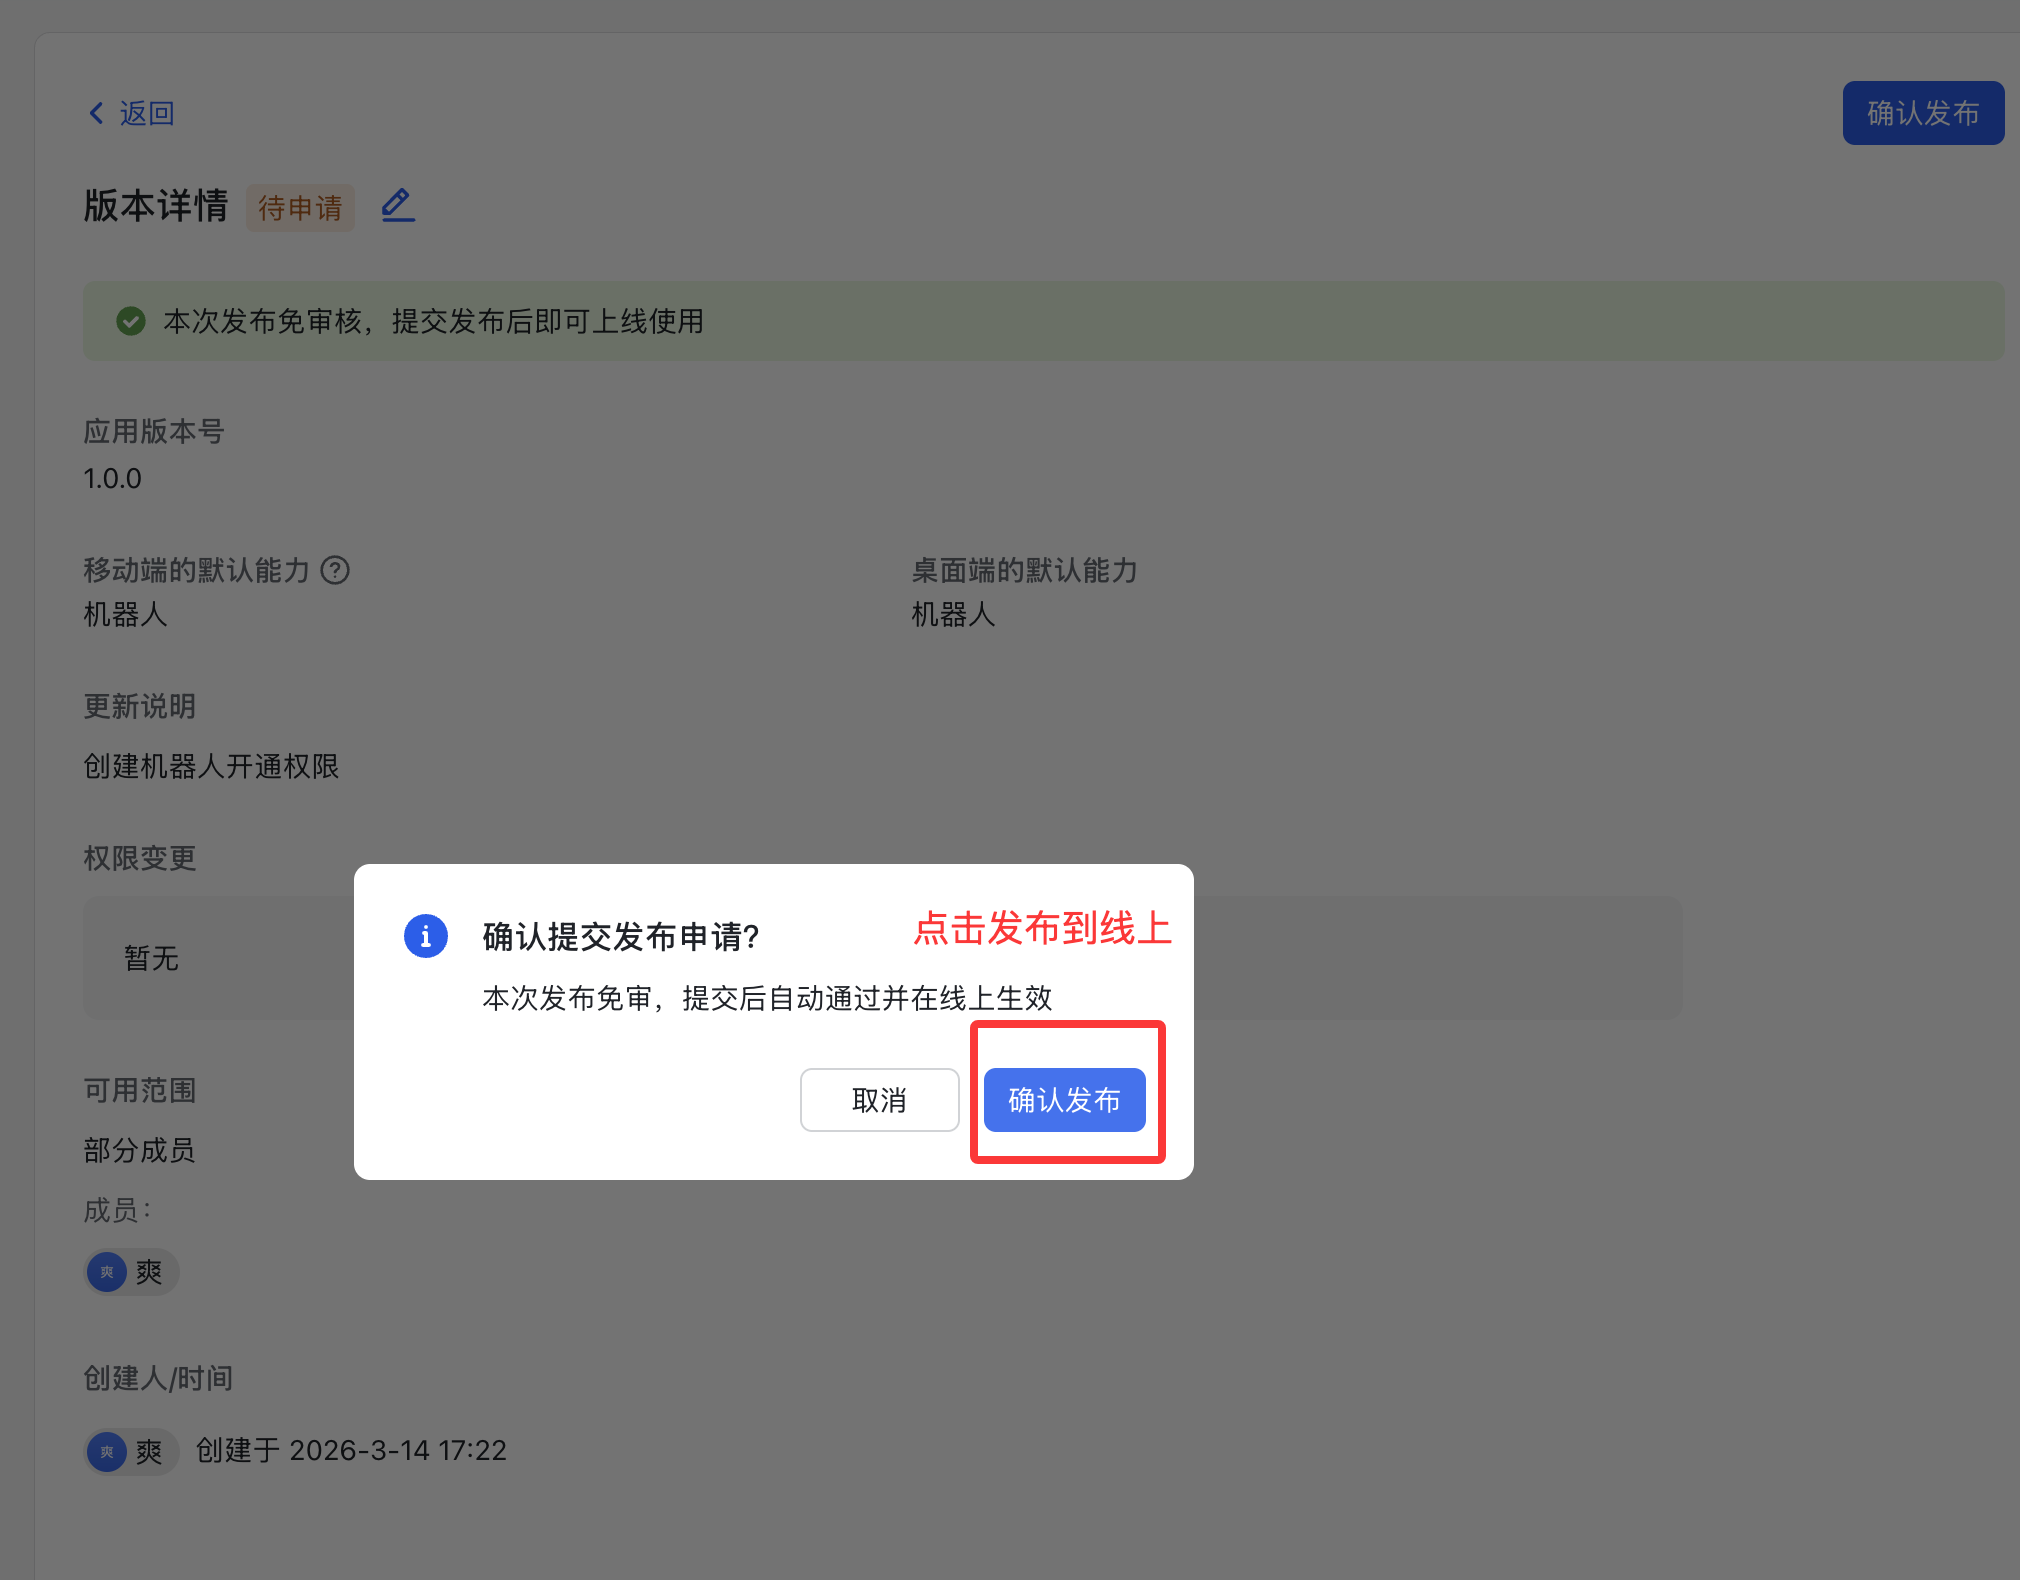The height and width of the screenshot is (1580, 2020).
Task: Click the 机器人 mobile default capability text
Action: 125,615
